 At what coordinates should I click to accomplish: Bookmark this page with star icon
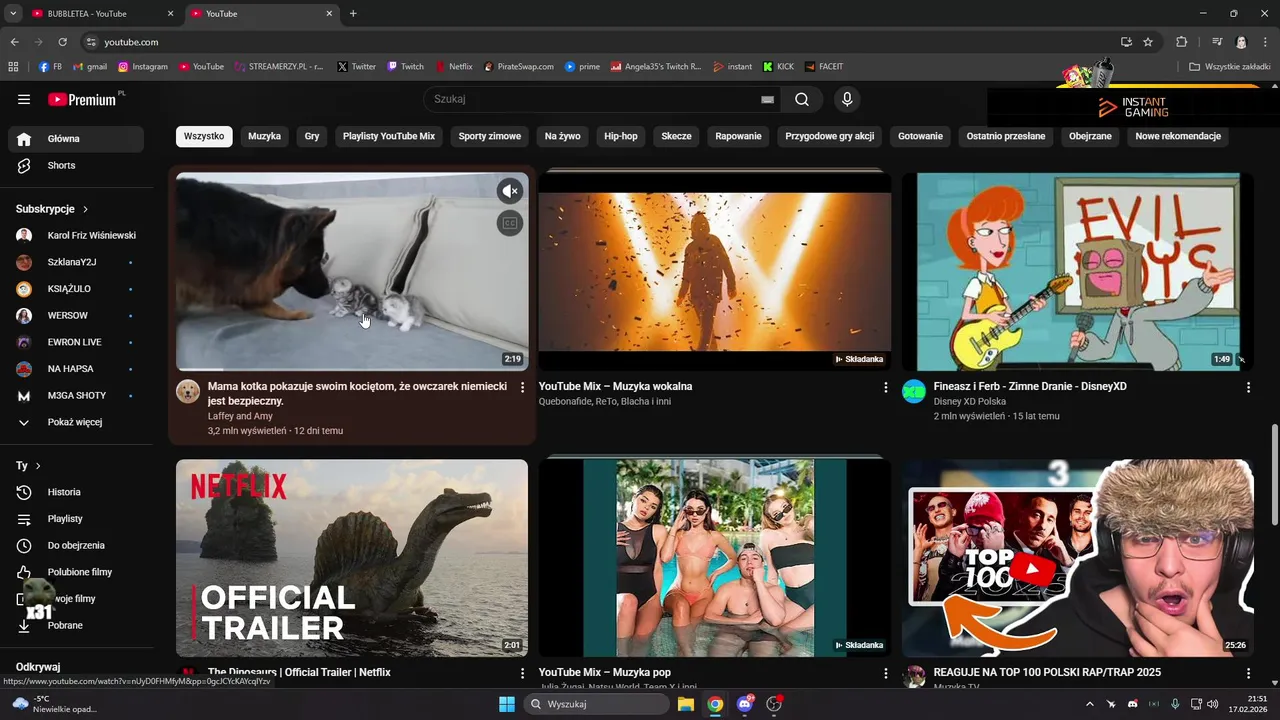click(1148, 42)
